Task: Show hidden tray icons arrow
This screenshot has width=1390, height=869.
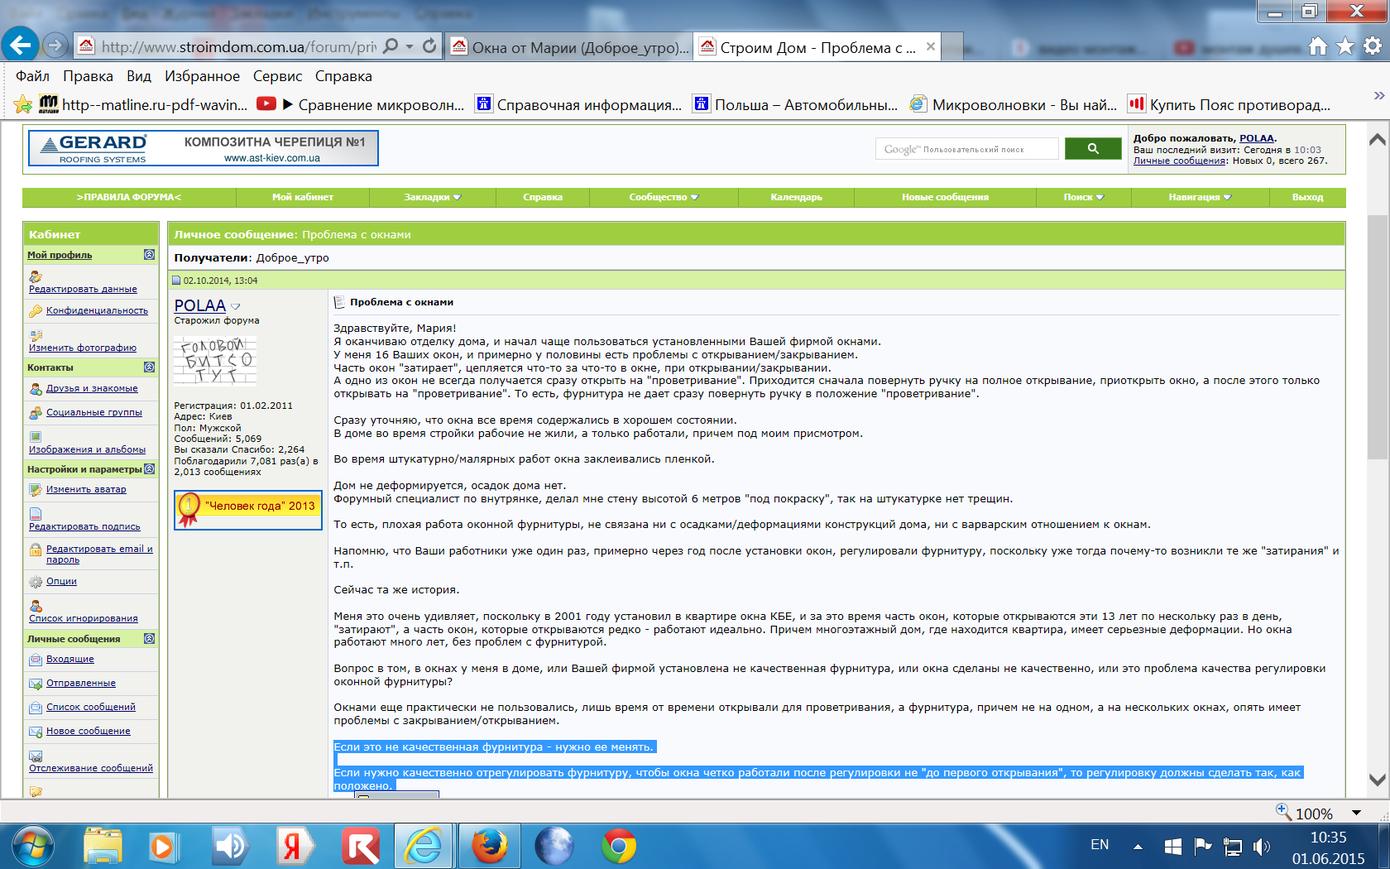Action: 1138,846
